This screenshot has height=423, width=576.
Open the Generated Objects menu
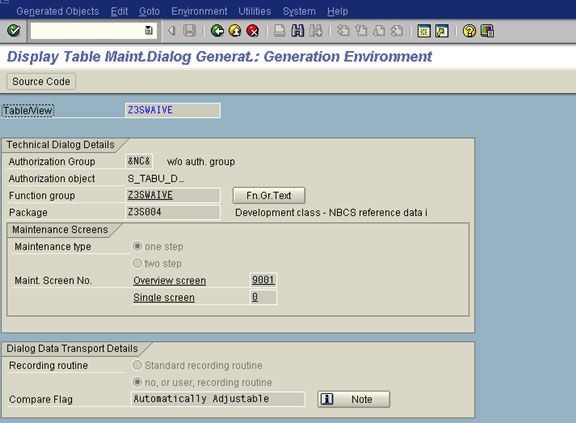pos(58,11)
